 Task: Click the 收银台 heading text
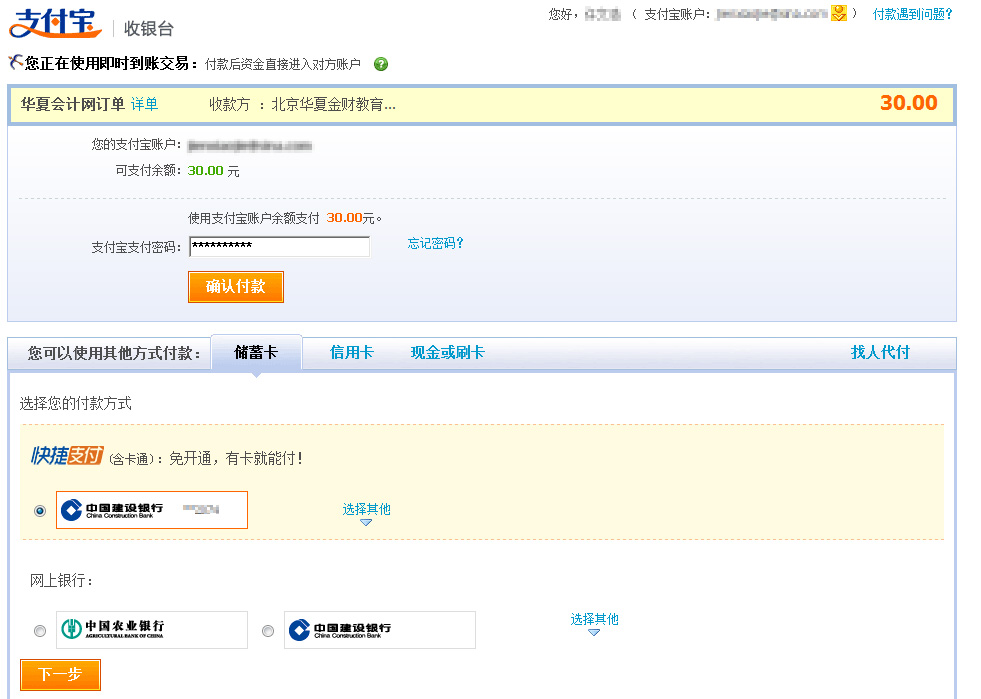(x=148, y=29)
